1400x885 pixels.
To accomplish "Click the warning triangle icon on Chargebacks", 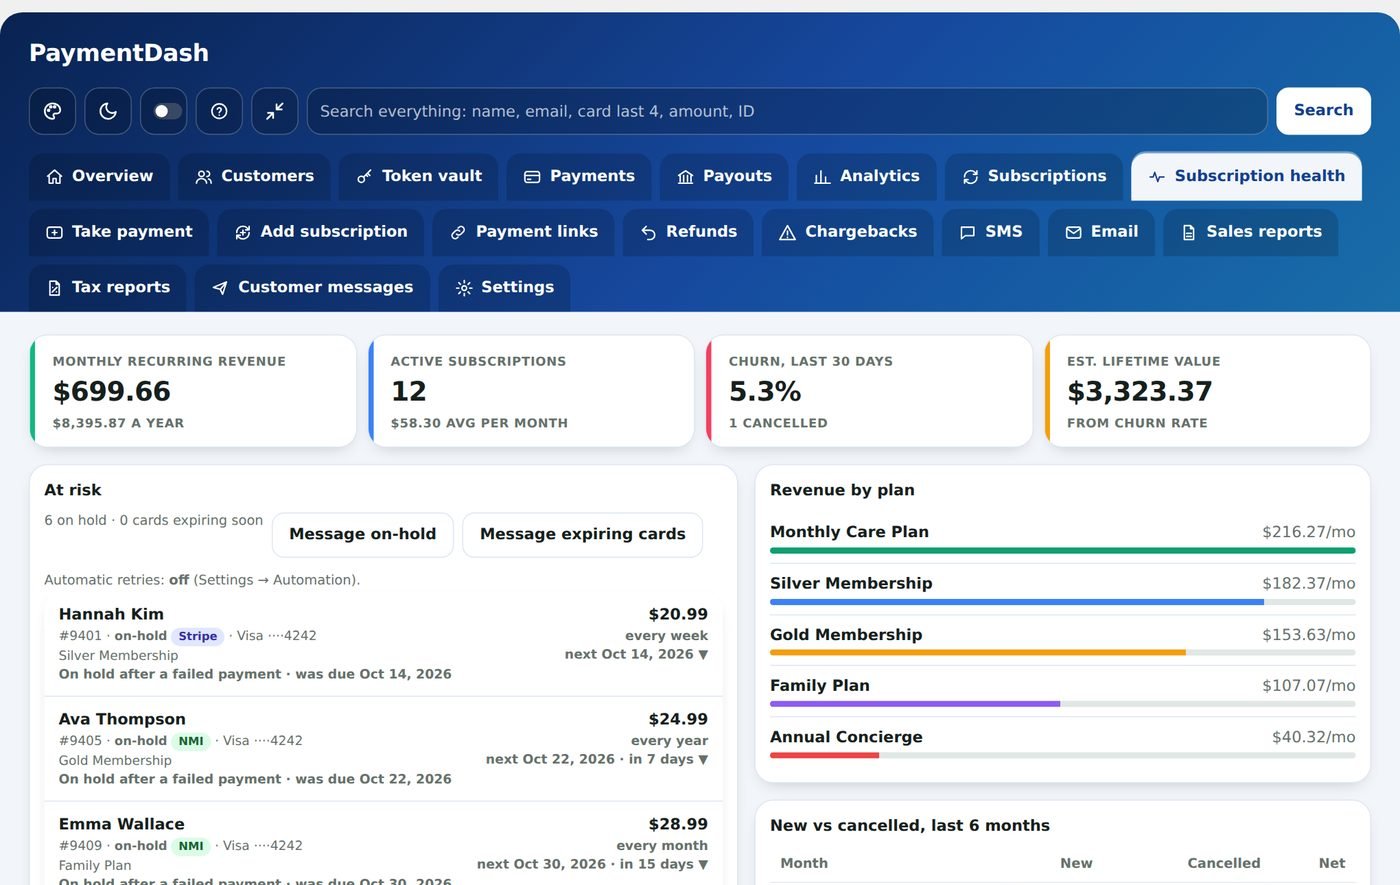I will pos(787,232).
